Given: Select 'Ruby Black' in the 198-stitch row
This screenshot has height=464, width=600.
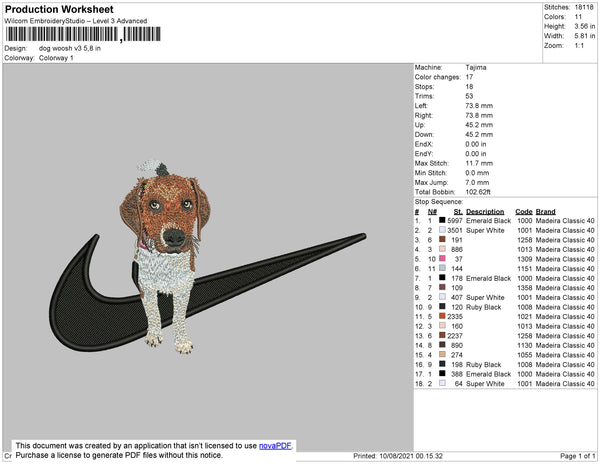Looking at the screenshot, I should point(483,364).
